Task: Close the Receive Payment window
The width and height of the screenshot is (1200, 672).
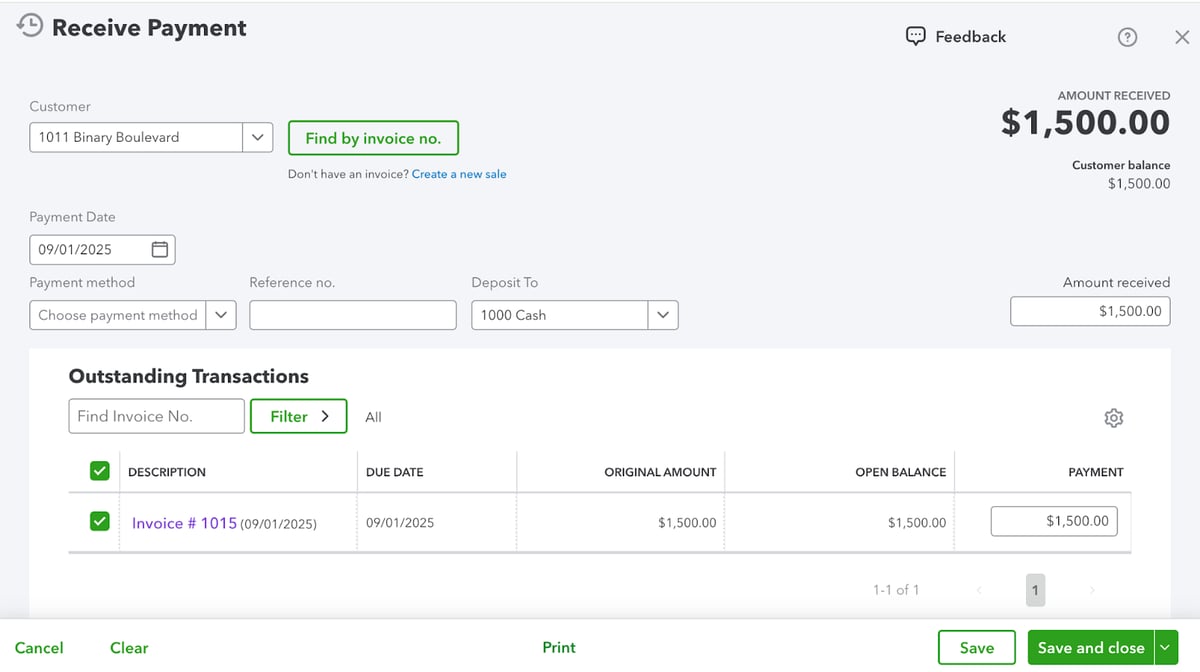Action: coord(1181,37)
